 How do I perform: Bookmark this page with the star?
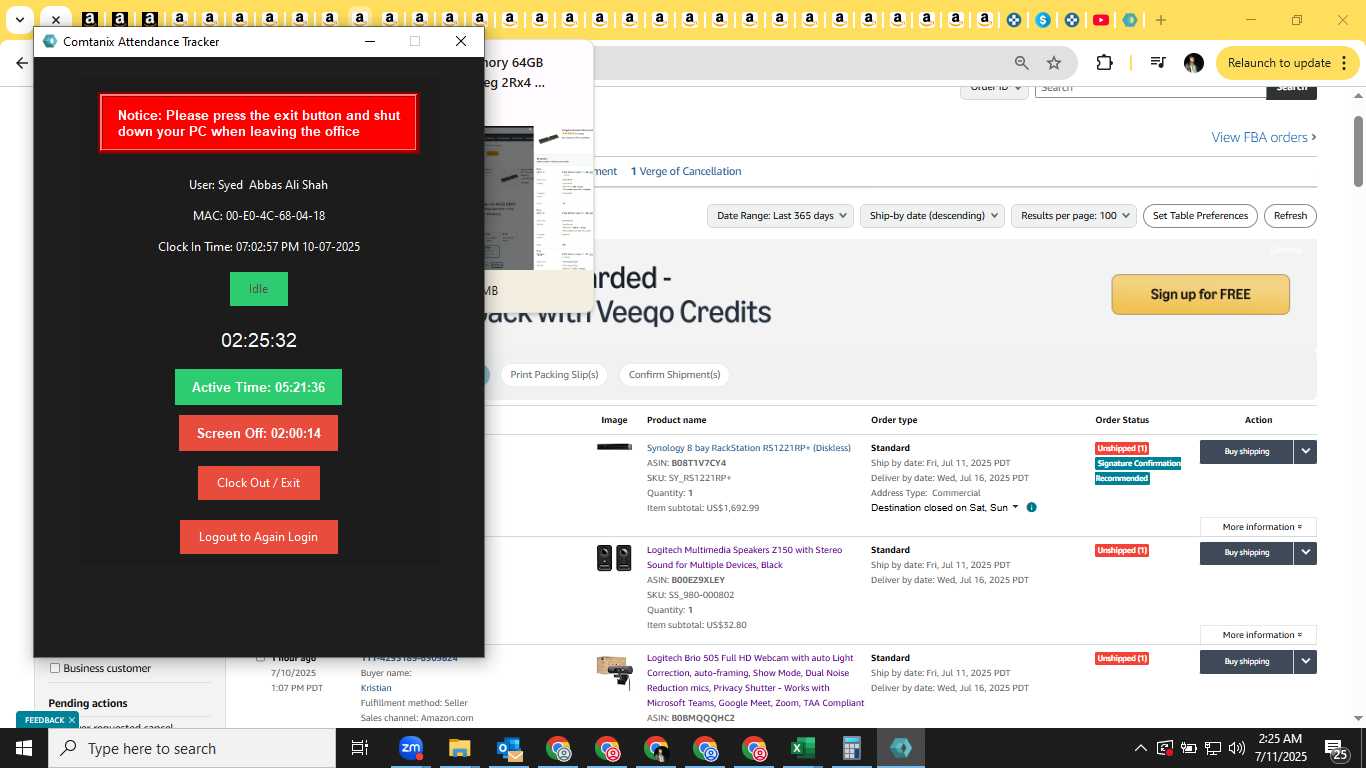click(1054, 63)
